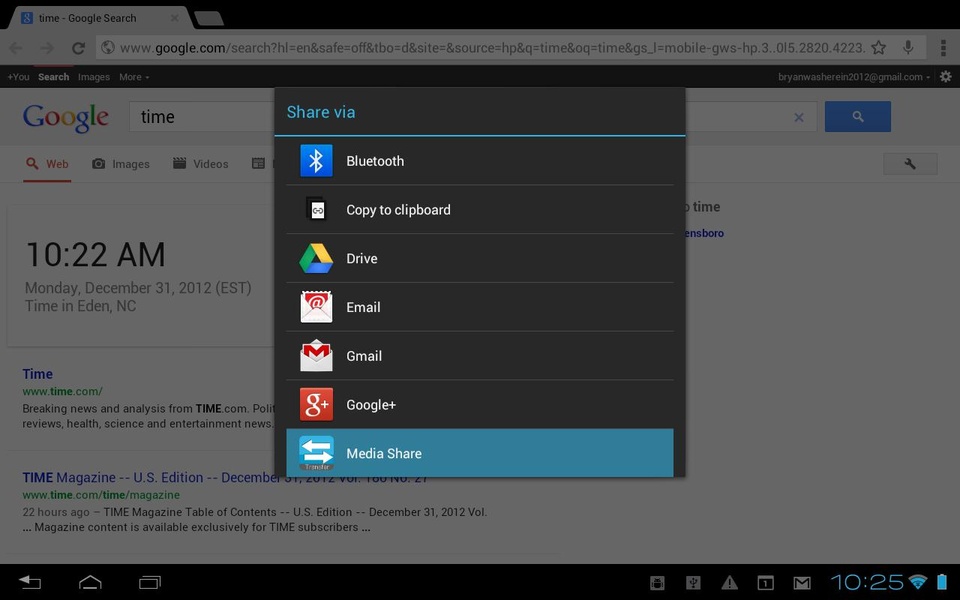This screenshot has width=960, height=600.
Task: Share via Bluetooth option
Action: click(480, 161)
